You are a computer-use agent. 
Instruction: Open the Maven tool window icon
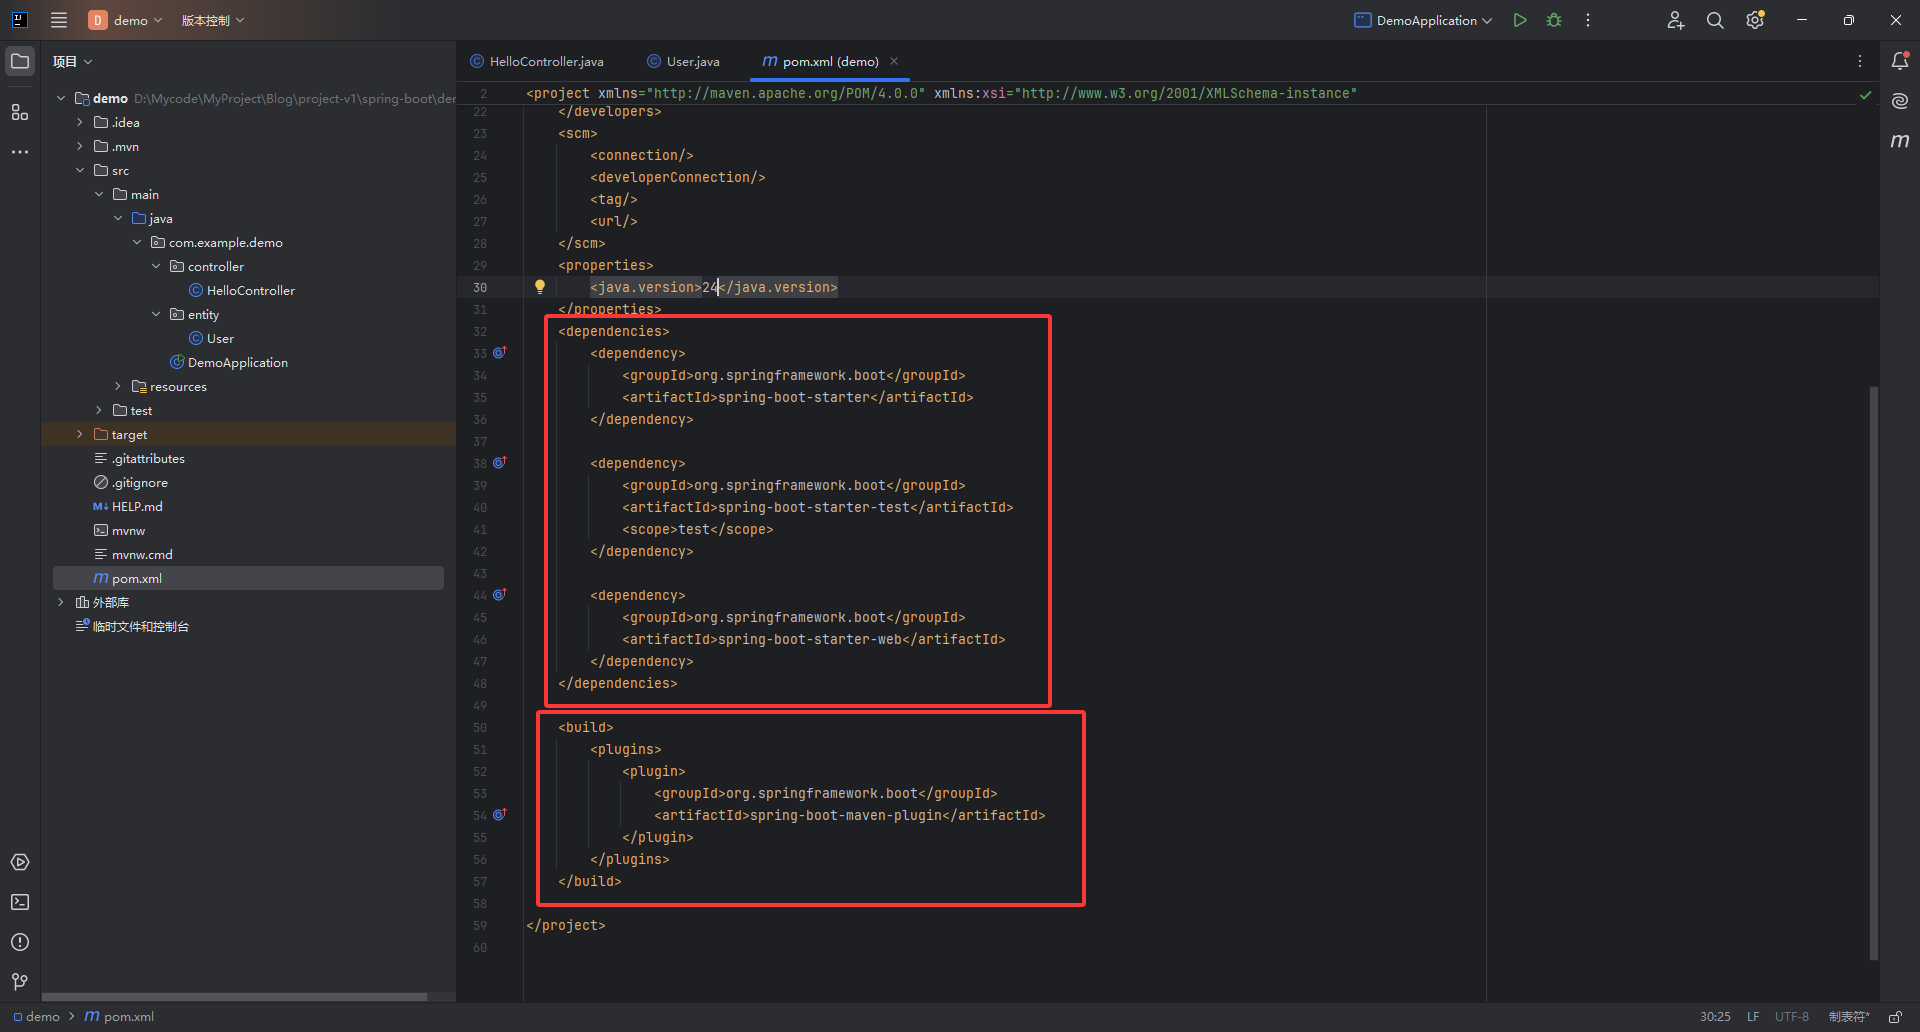pos(1900,141)
